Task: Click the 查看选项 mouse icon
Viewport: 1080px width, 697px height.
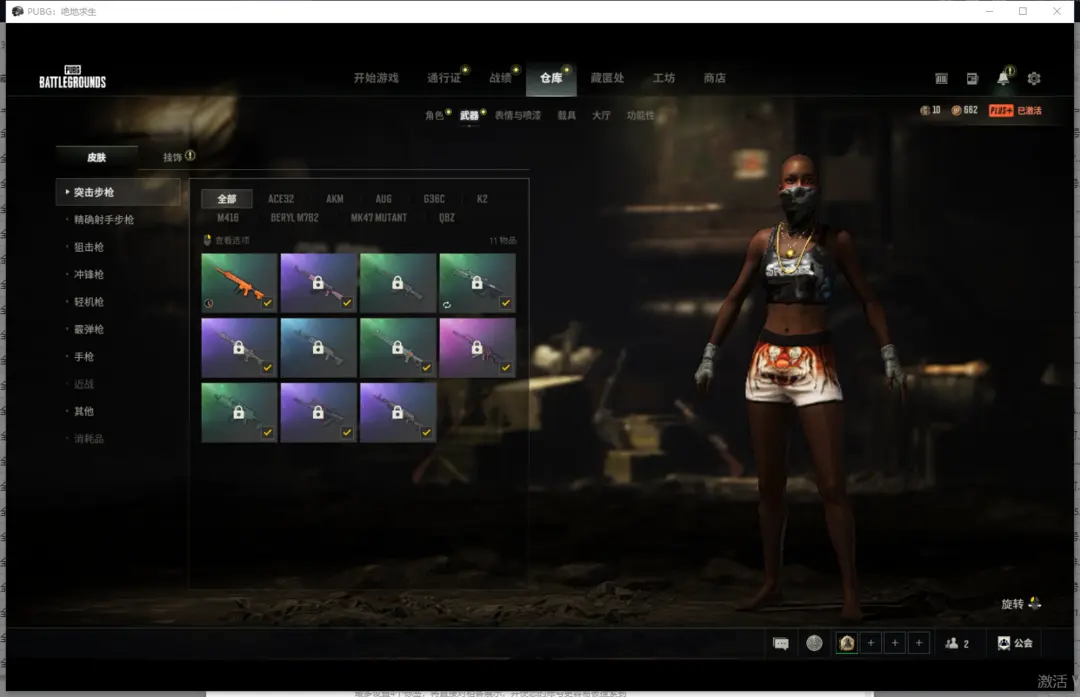Action: [x=207, y=240]
